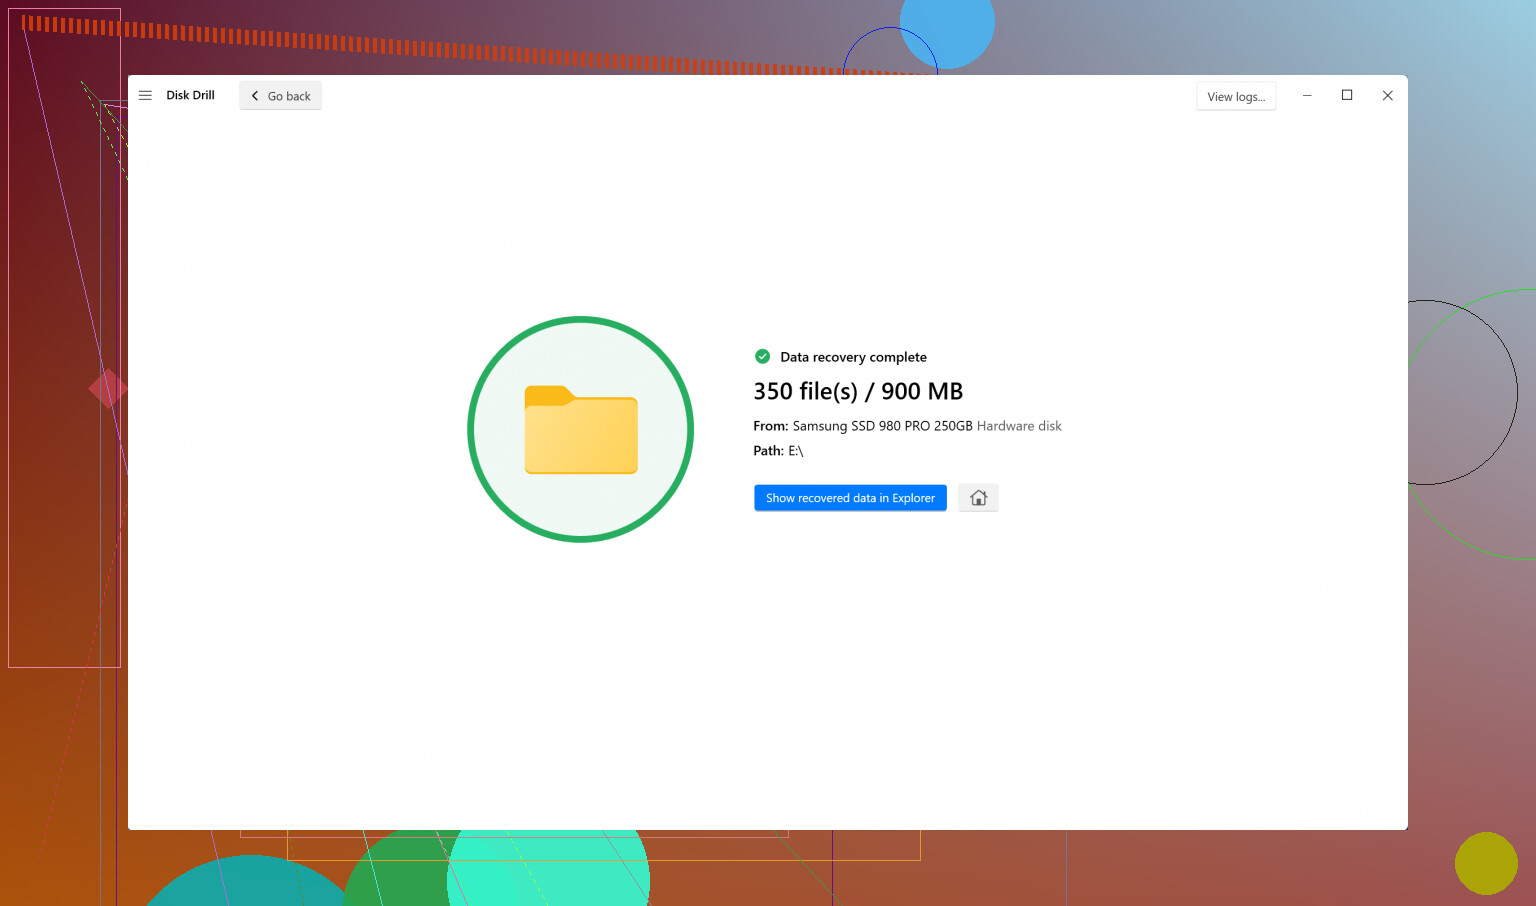The image size is (1536, 906).
Task: Go to the home screen via house icon
Action: pos(978,498)
